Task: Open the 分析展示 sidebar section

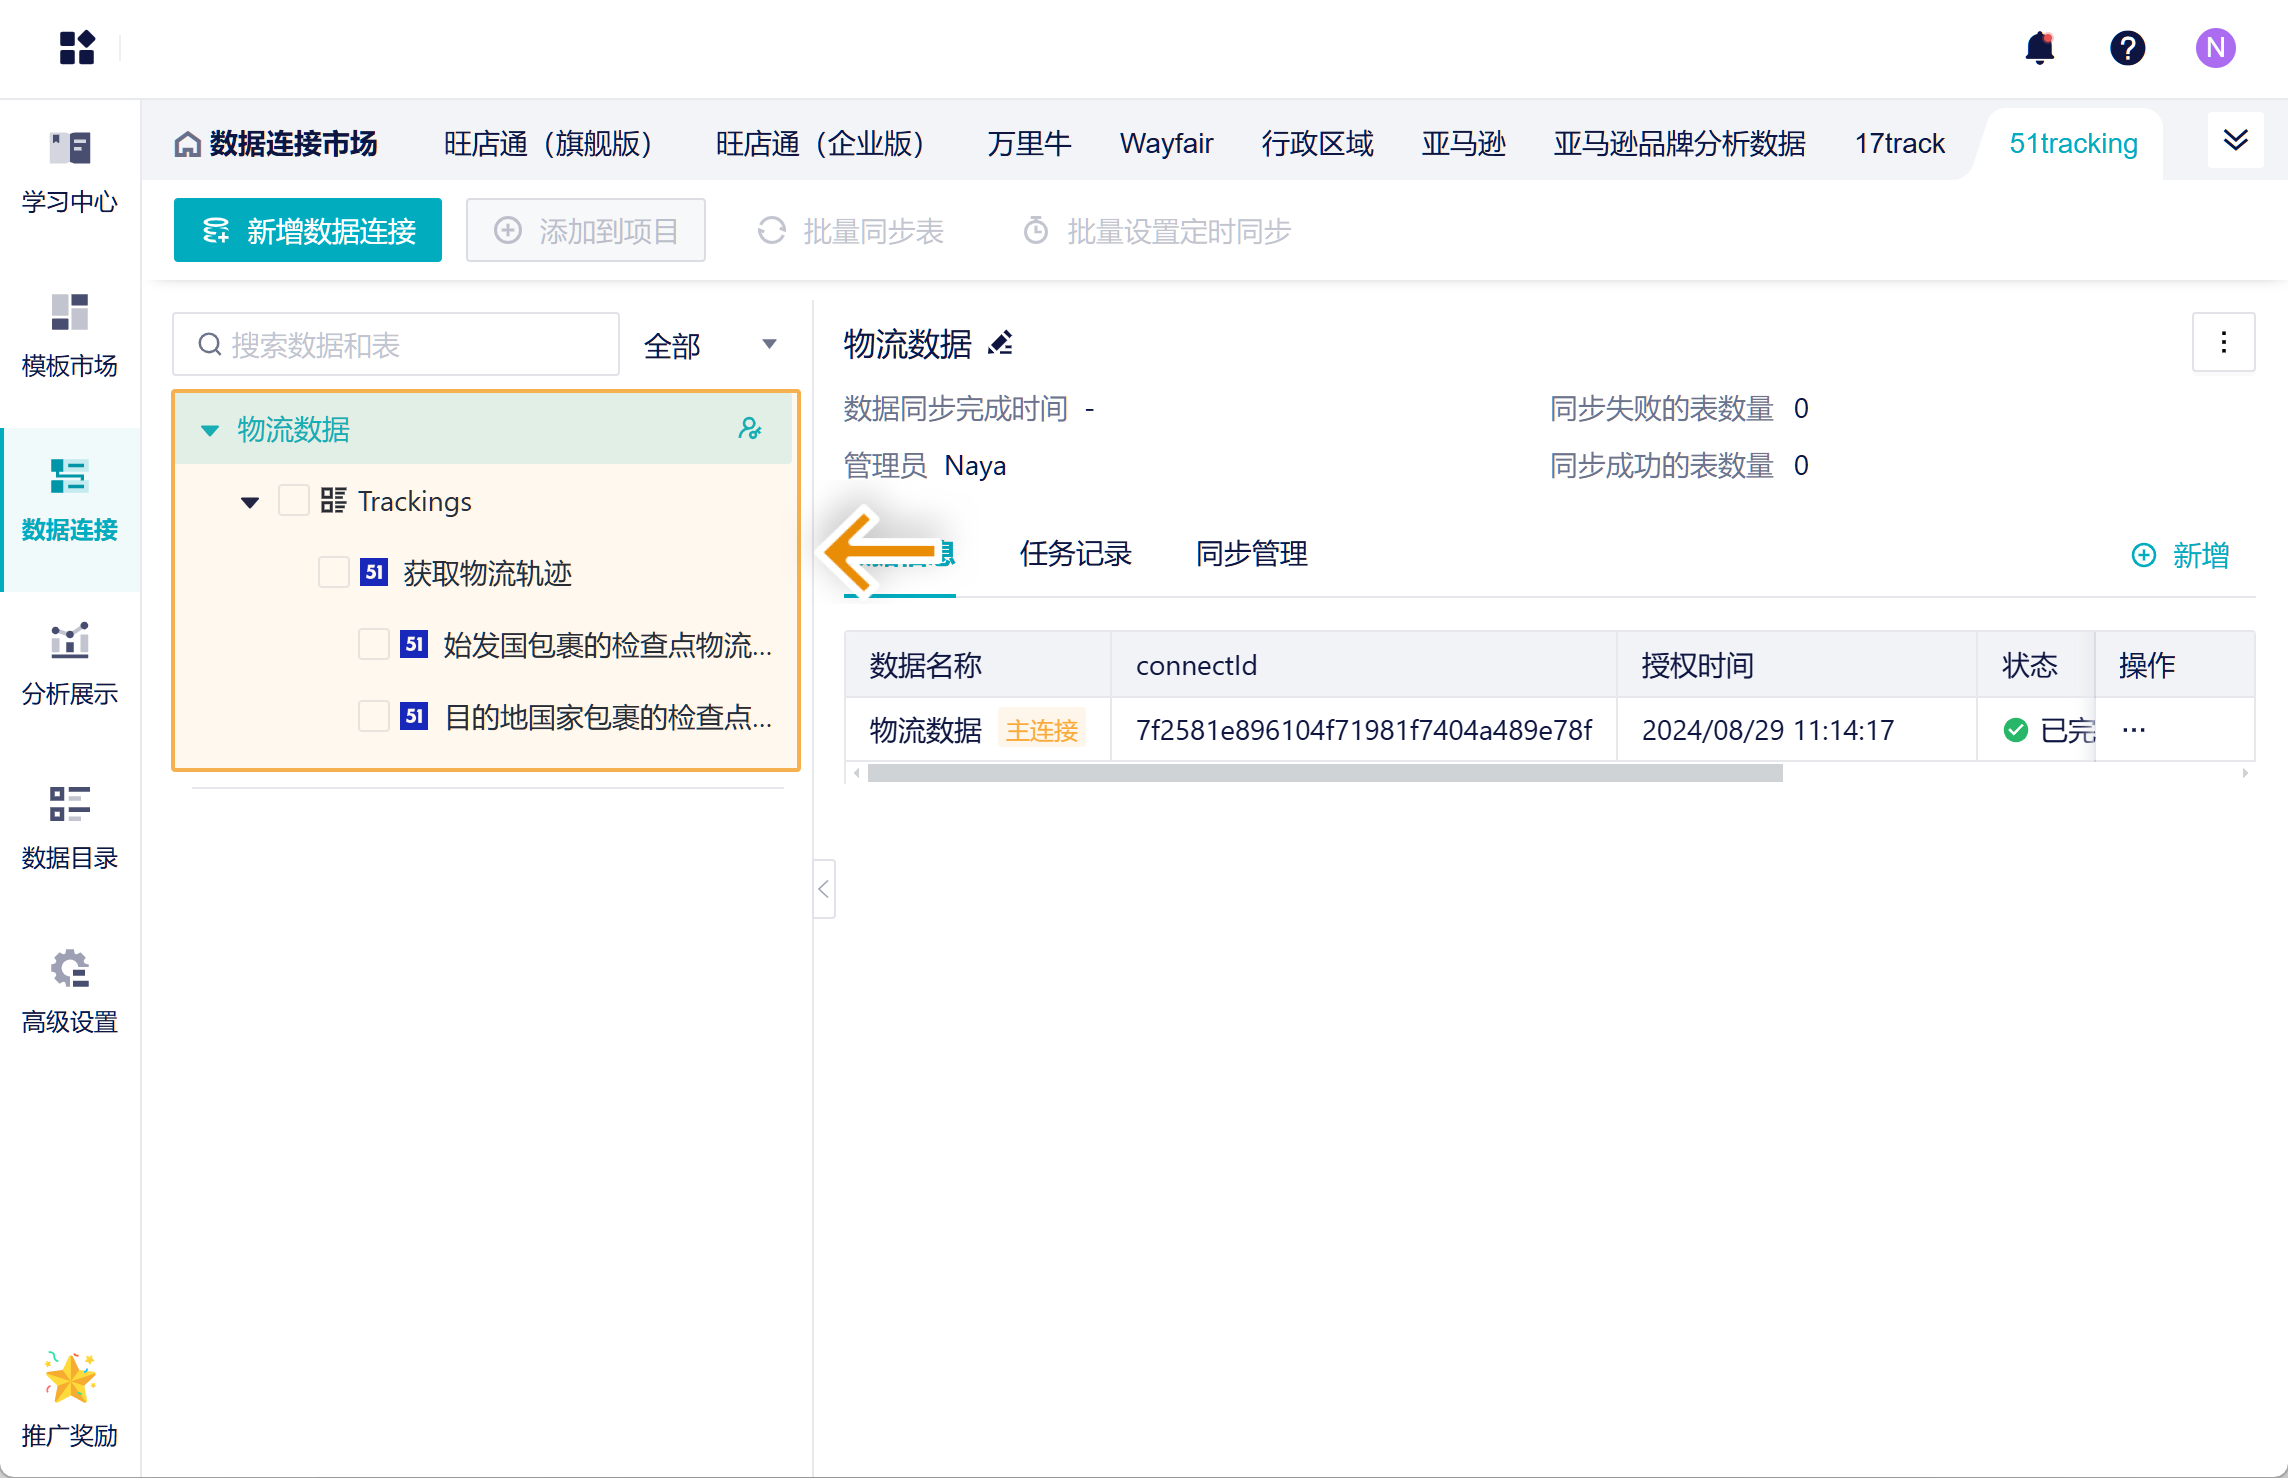Action: [x=70, y=663]
